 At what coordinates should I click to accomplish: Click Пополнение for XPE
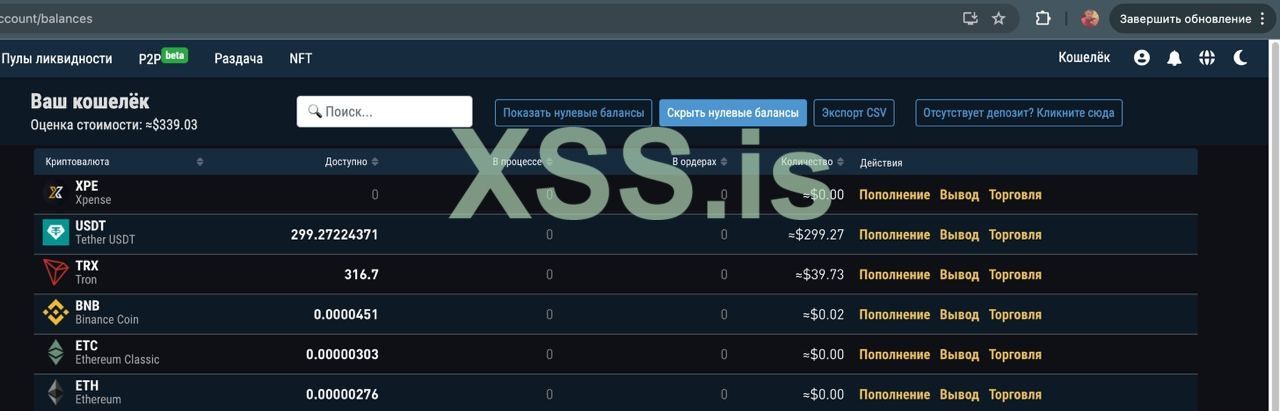894,194
